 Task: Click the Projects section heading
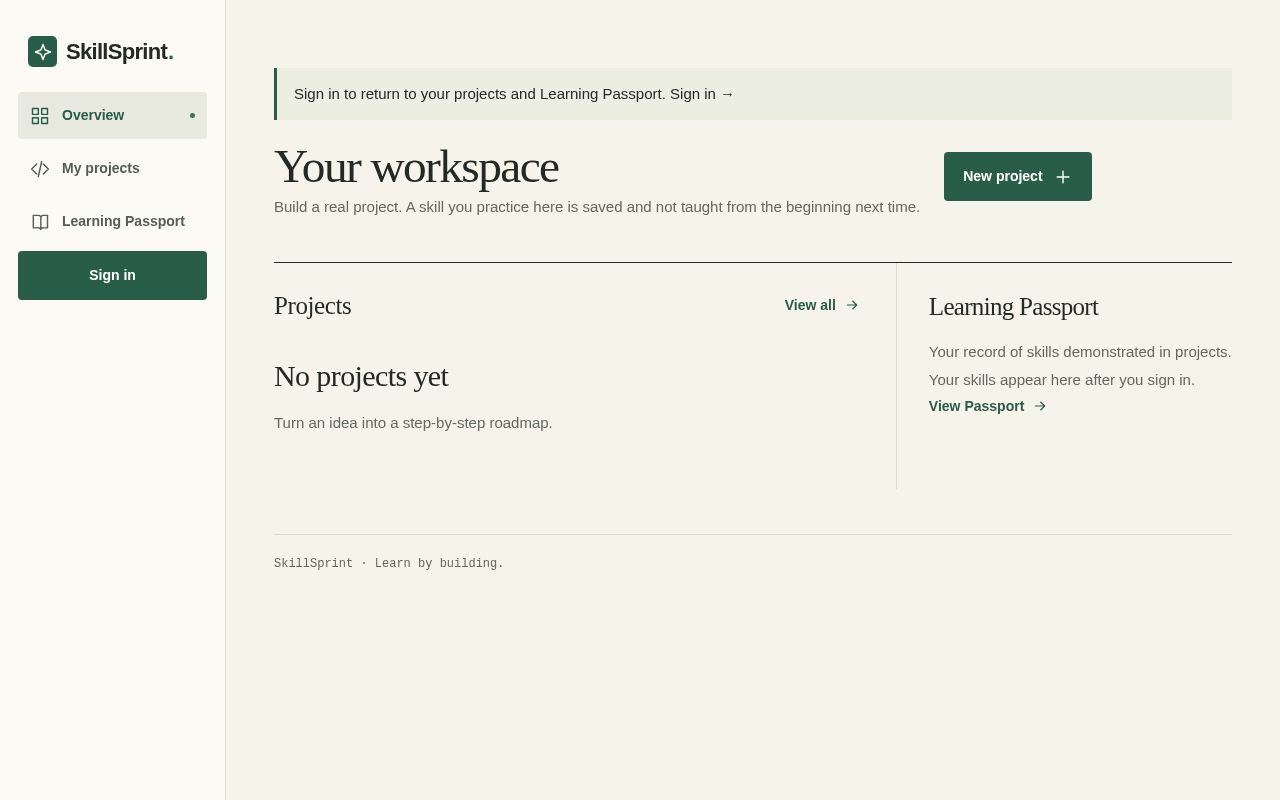click(312, 306)
